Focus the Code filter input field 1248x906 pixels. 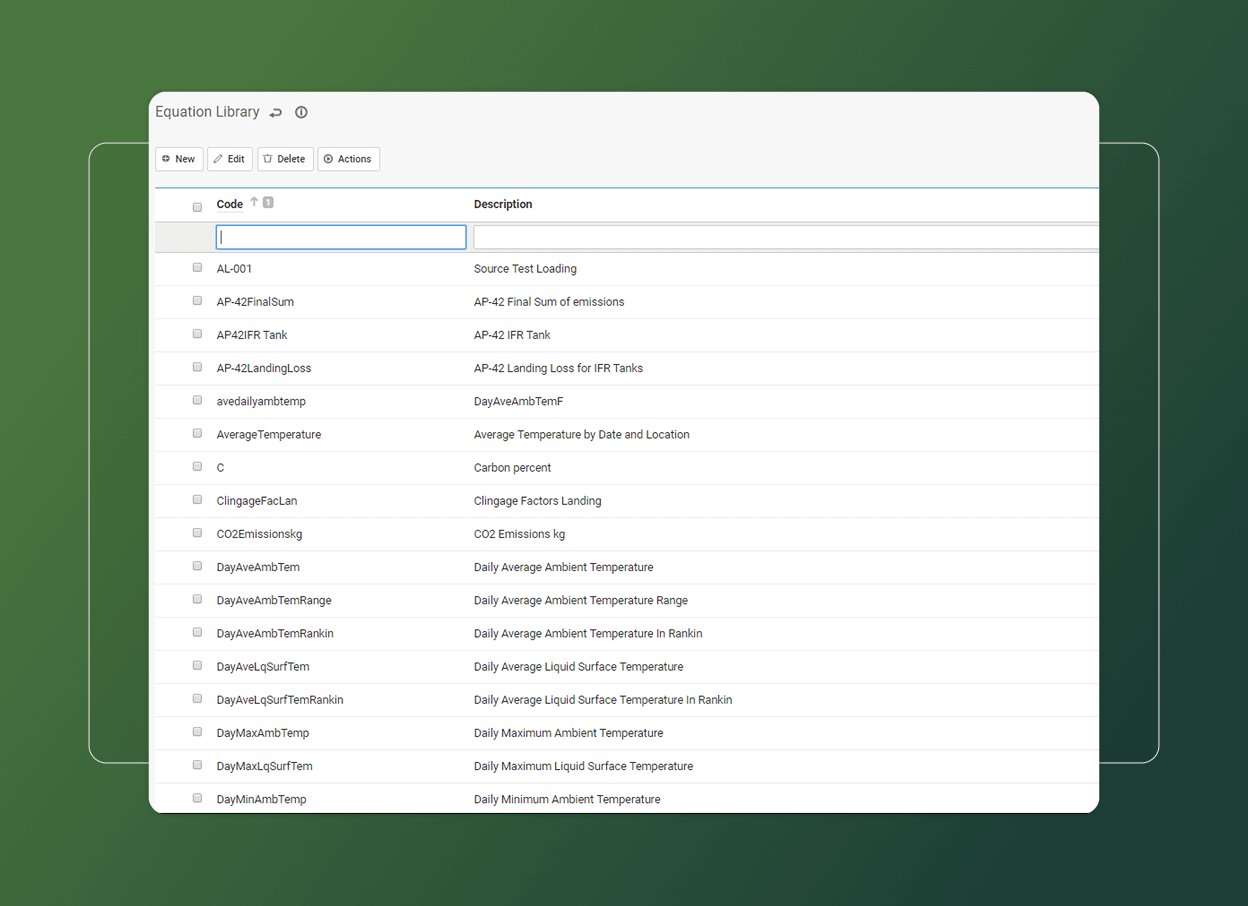pos(341,237)
